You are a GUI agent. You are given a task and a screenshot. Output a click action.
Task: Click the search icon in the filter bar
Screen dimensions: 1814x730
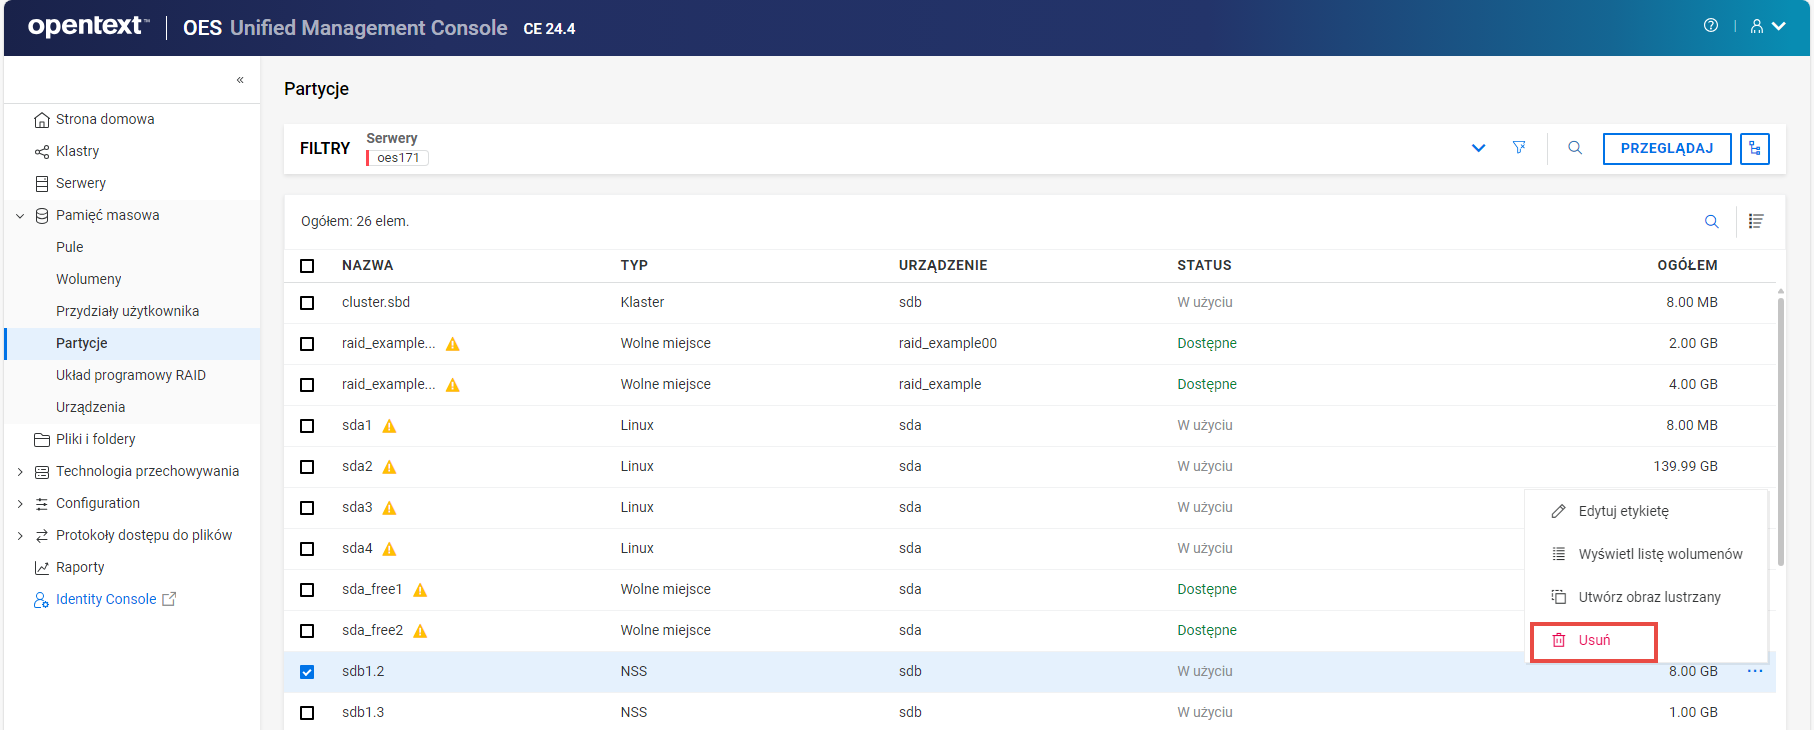pos(1575,148)
